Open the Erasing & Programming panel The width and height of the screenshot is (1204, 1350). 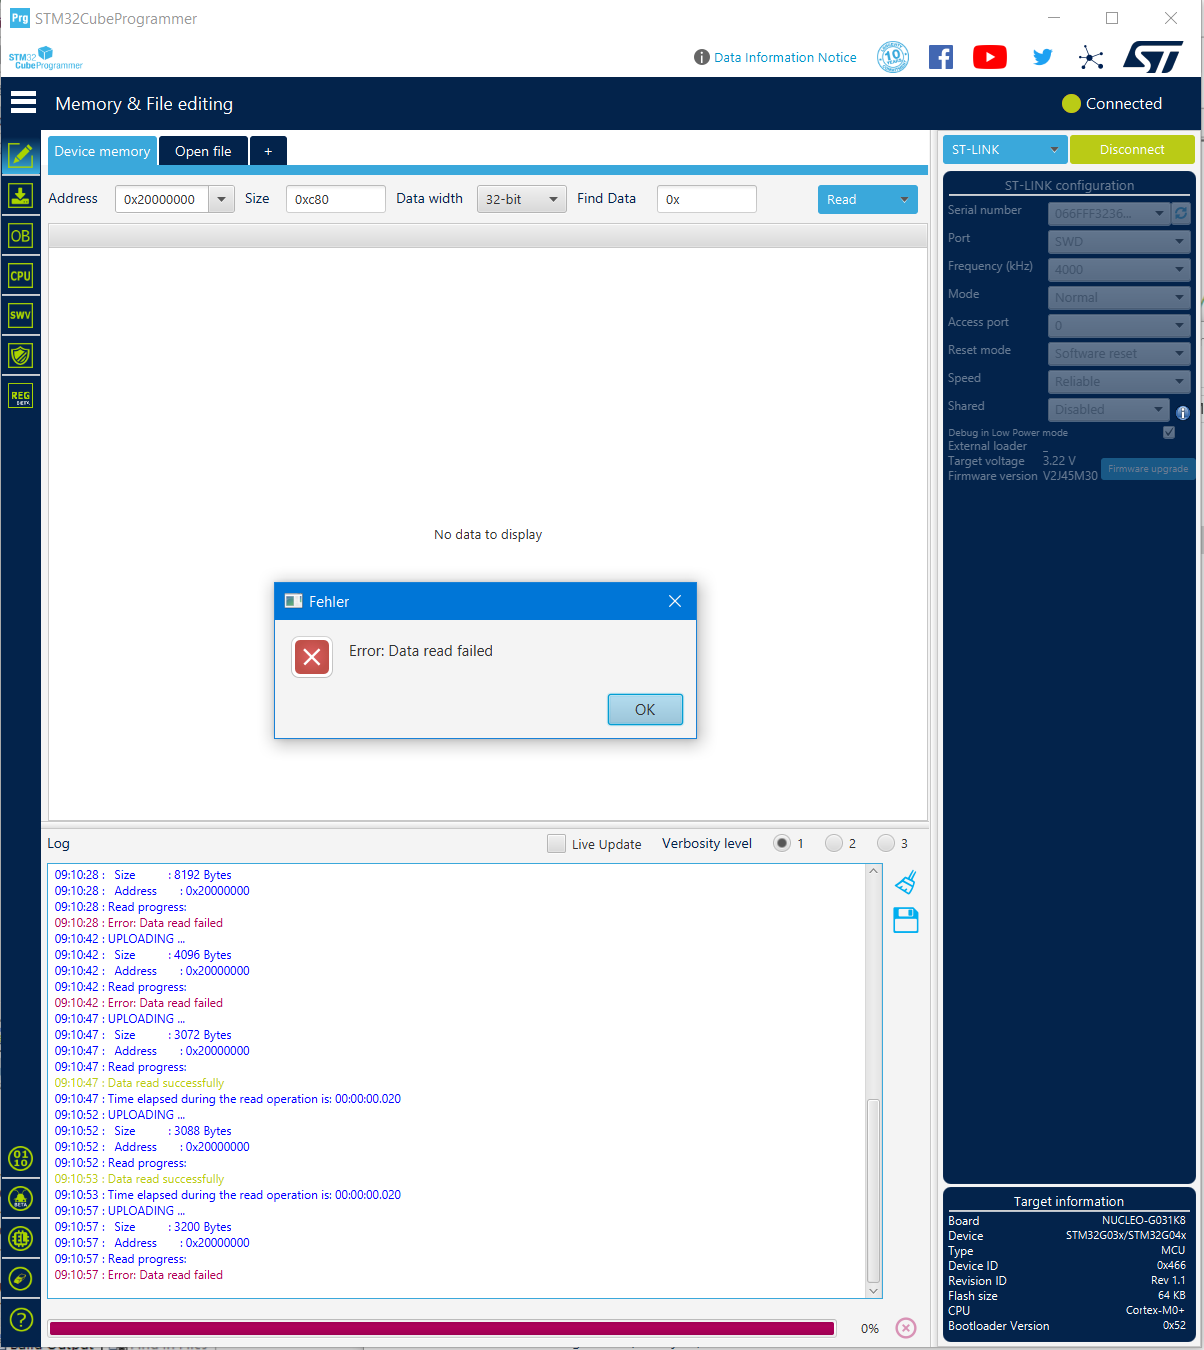[x=20, y=195]
